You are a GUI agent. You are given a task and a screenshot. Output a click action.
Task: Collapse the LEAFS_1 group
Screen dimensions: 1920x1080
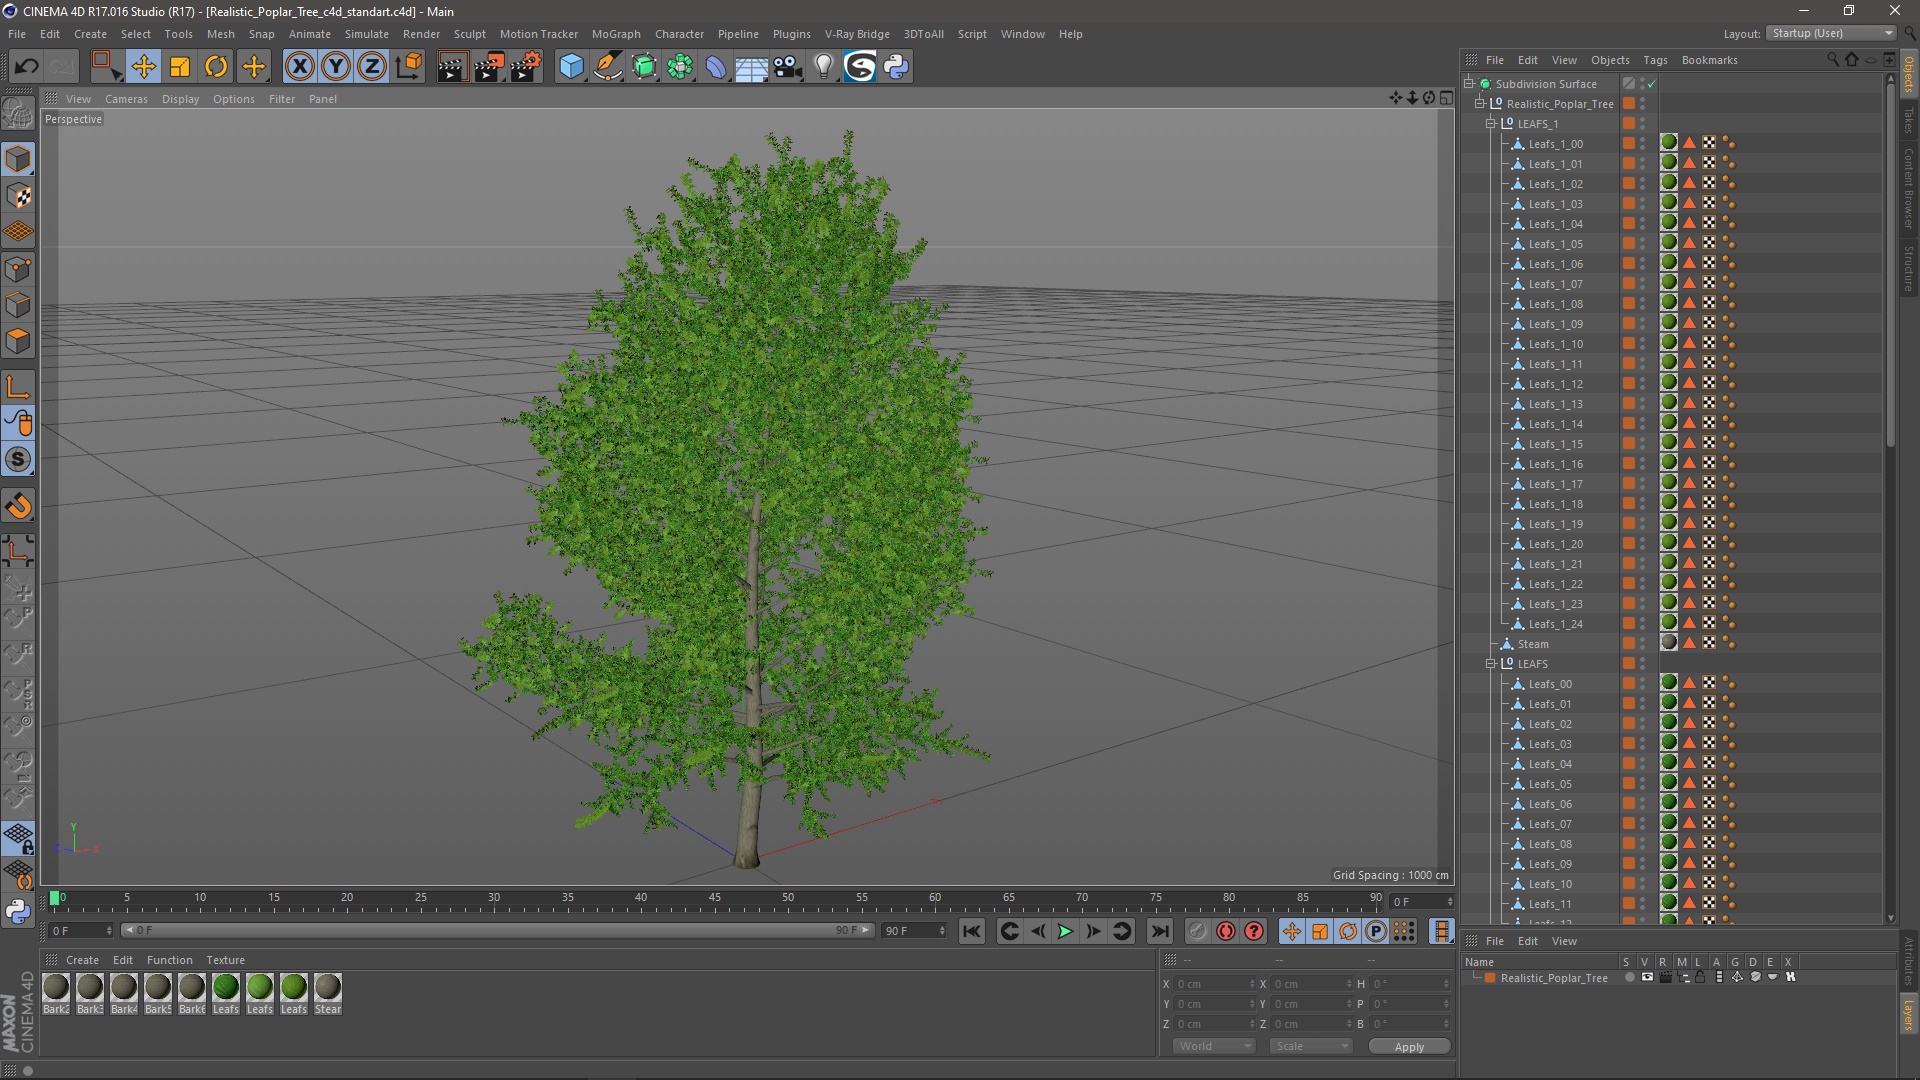pyautogui.click(x=1491, y=124)
